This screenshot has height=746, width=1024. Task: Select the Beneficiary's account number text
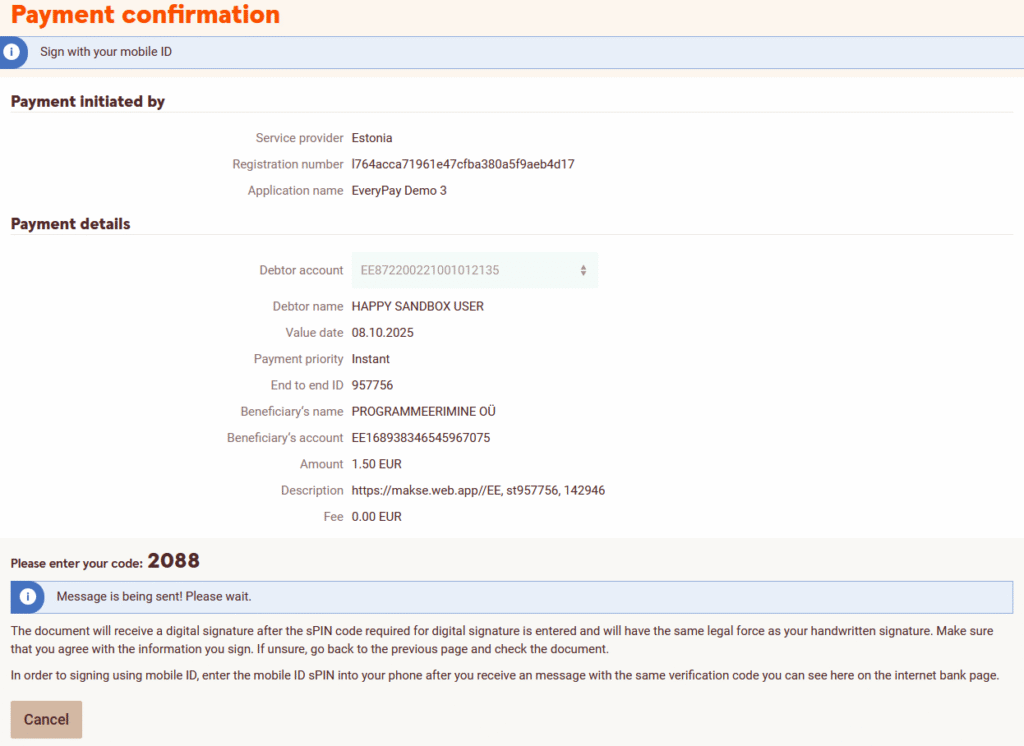click(421, 438)
